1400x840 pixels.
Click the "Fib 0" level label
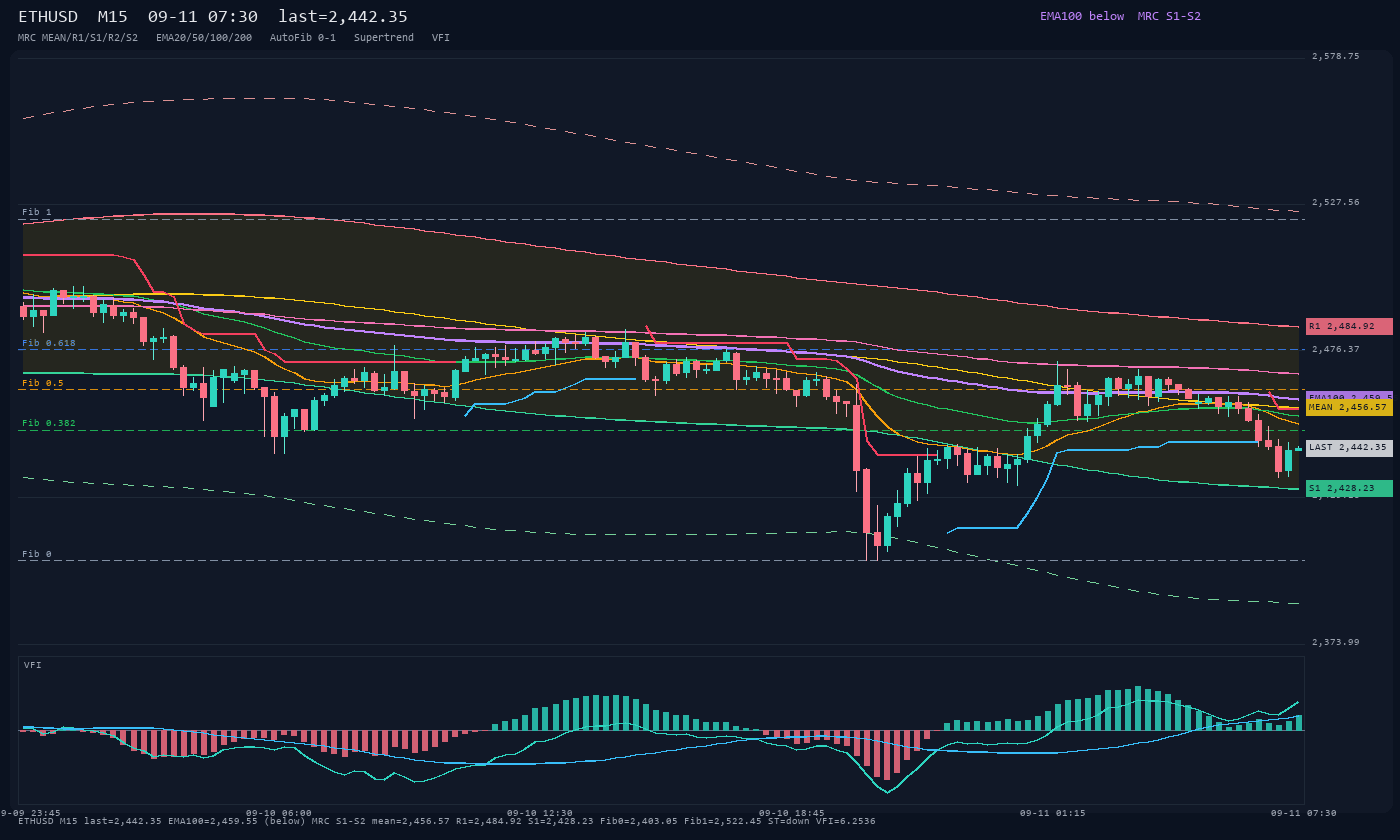[x=37, y=554]
